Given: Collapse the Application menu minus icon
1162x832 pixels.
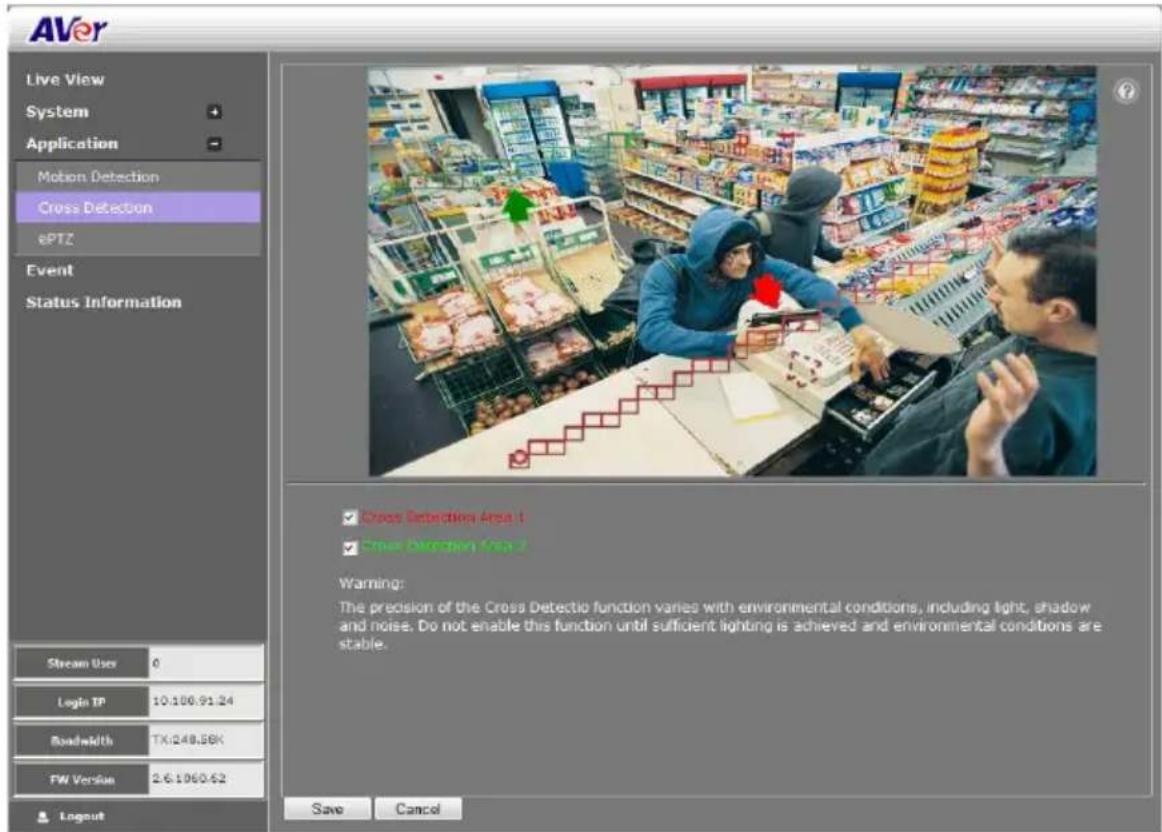Looking at the screenshot, I should point(213,144).
